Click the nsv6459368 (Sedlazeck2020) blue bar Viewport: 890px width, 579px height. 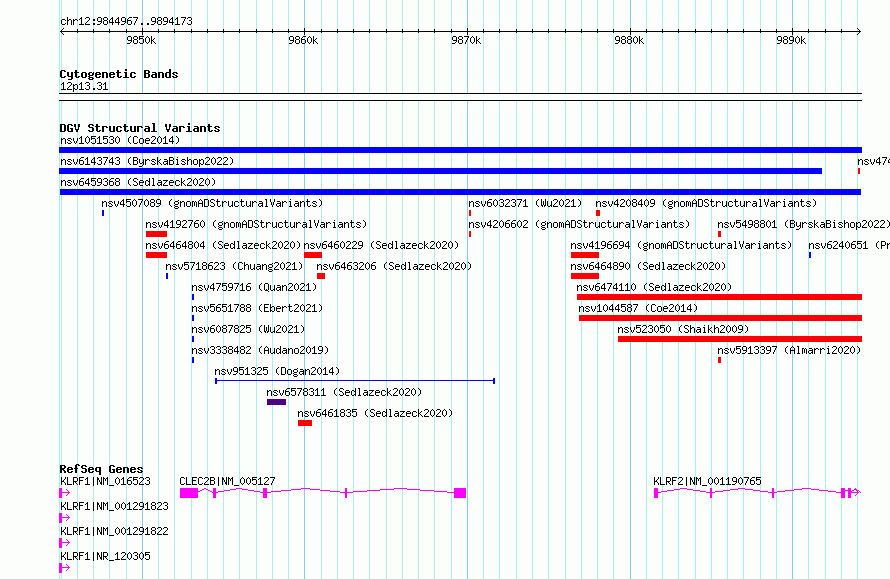[x=460, y=192]
